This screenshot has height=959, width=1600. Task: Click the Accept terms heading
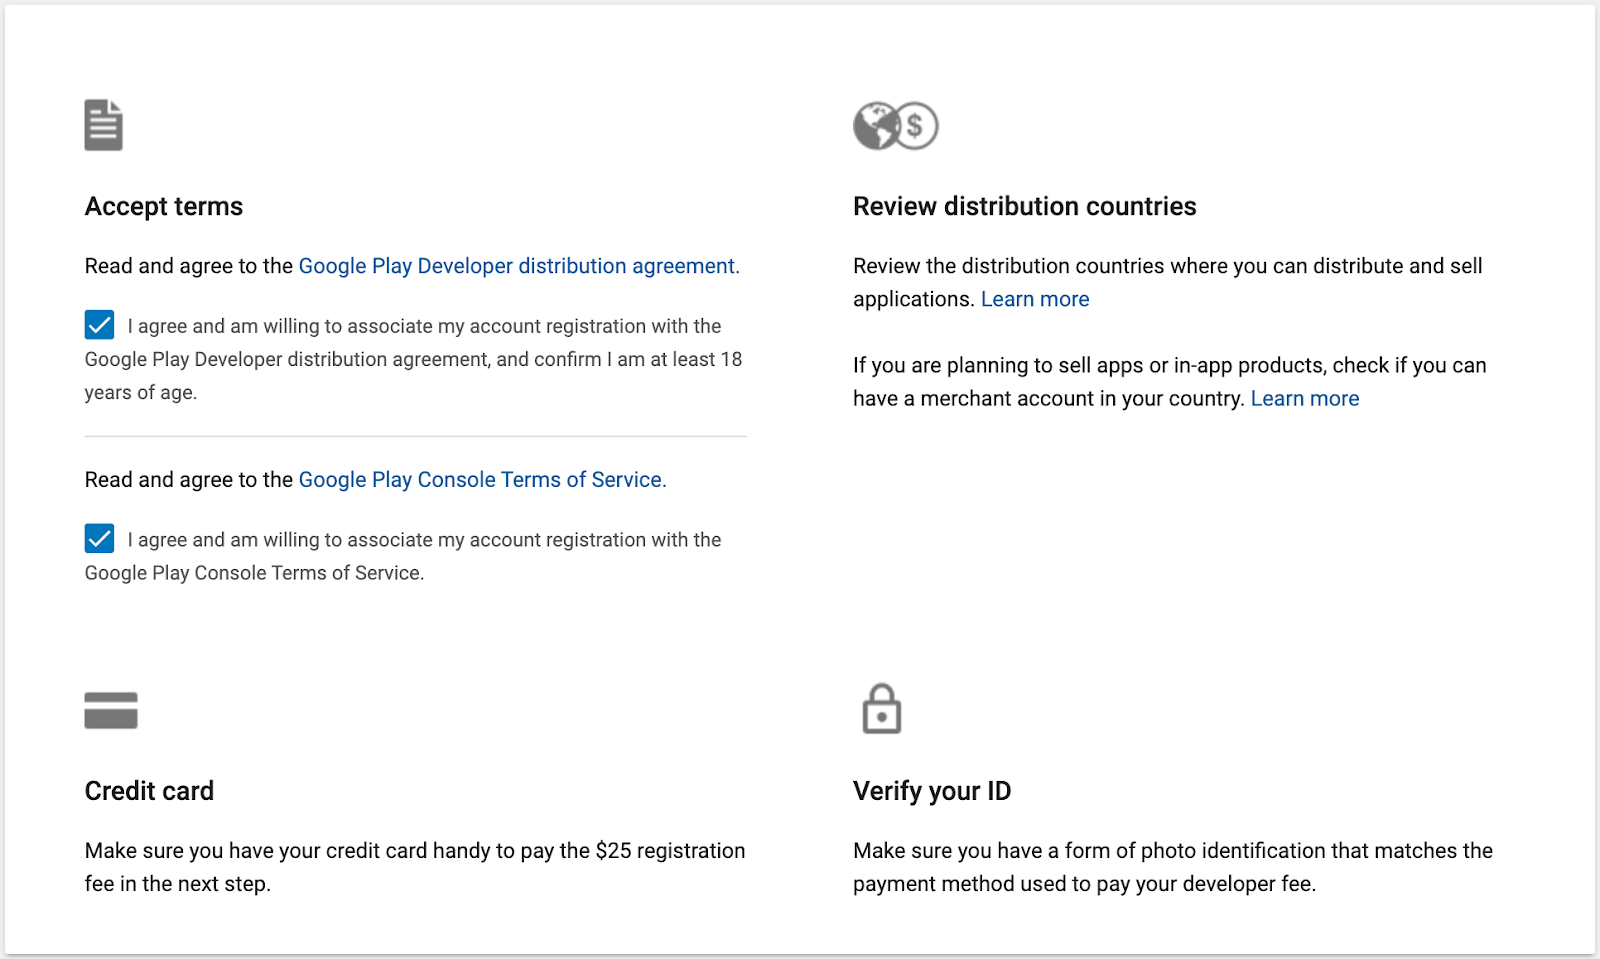pos(164,206)
